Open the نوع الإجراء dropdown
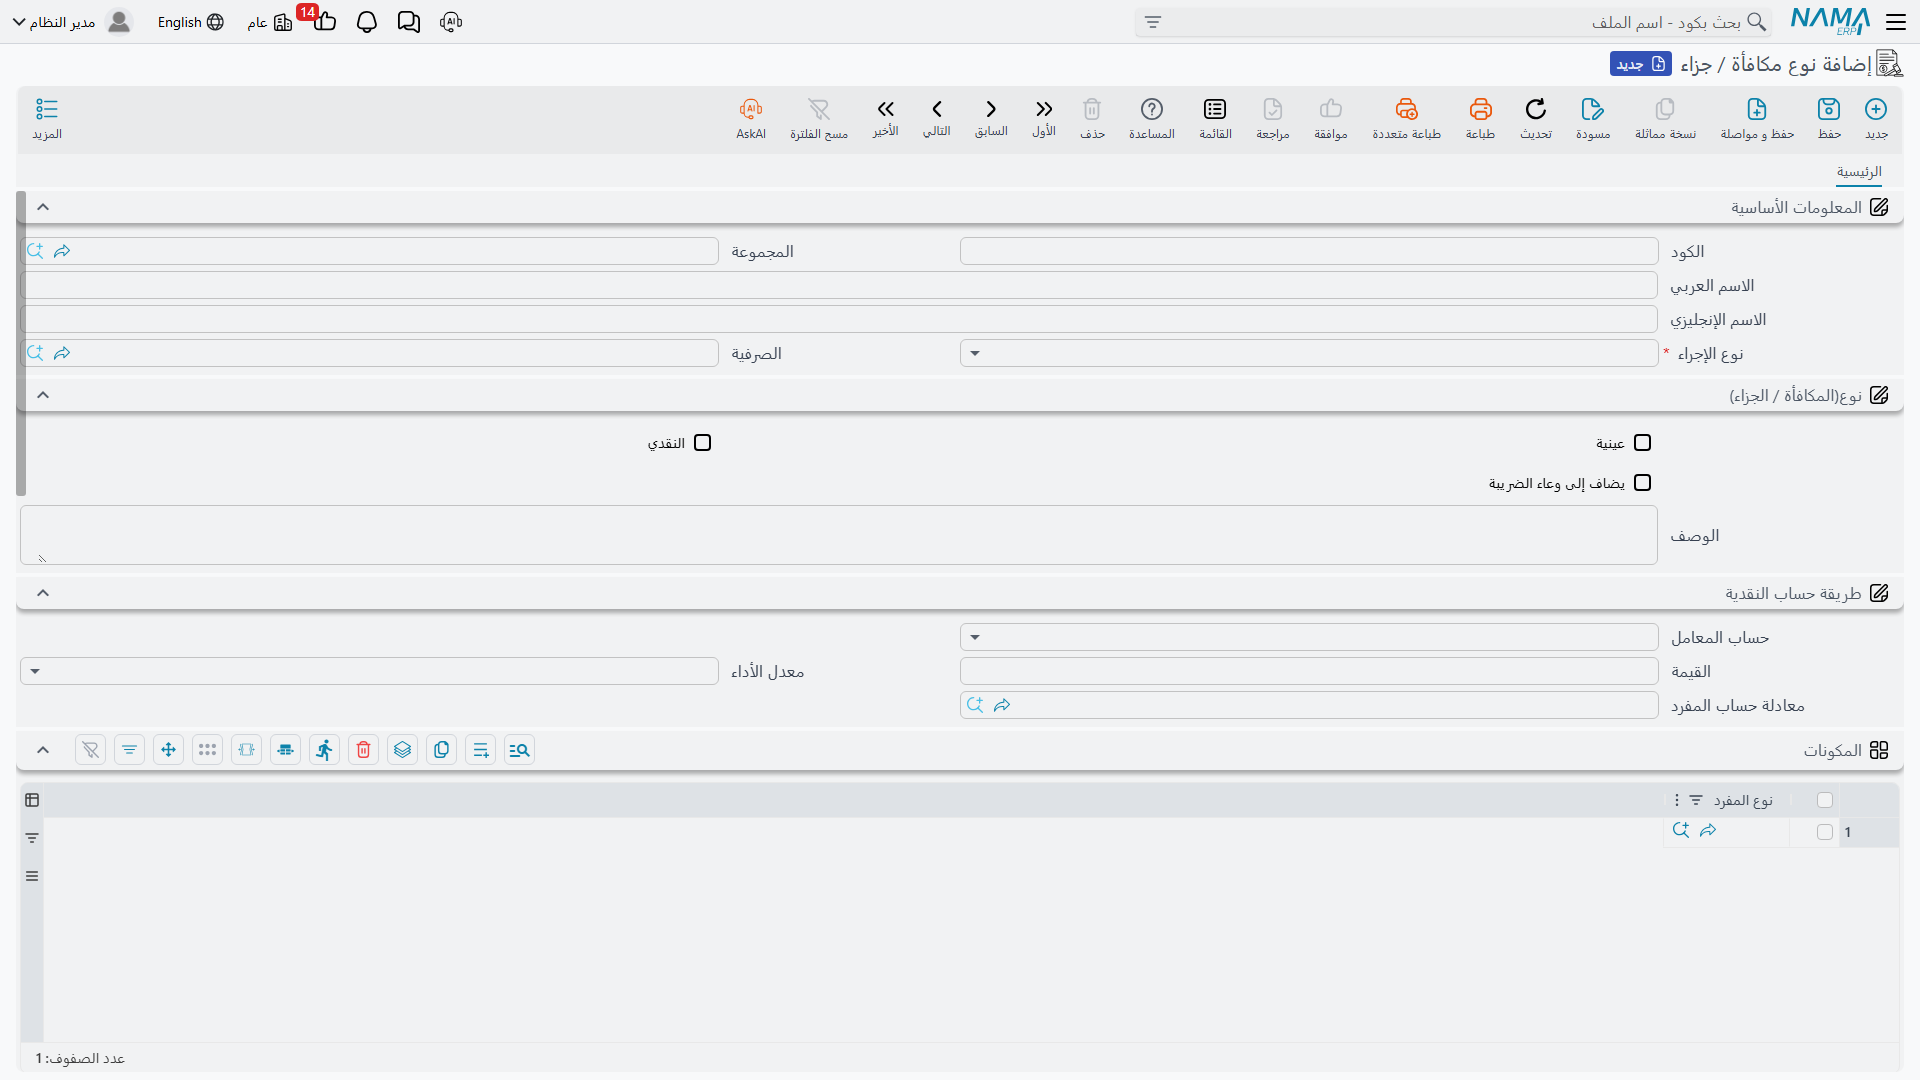Image resolution: width=1920 pixels, height=1080 pixels. coord(1309,353)
